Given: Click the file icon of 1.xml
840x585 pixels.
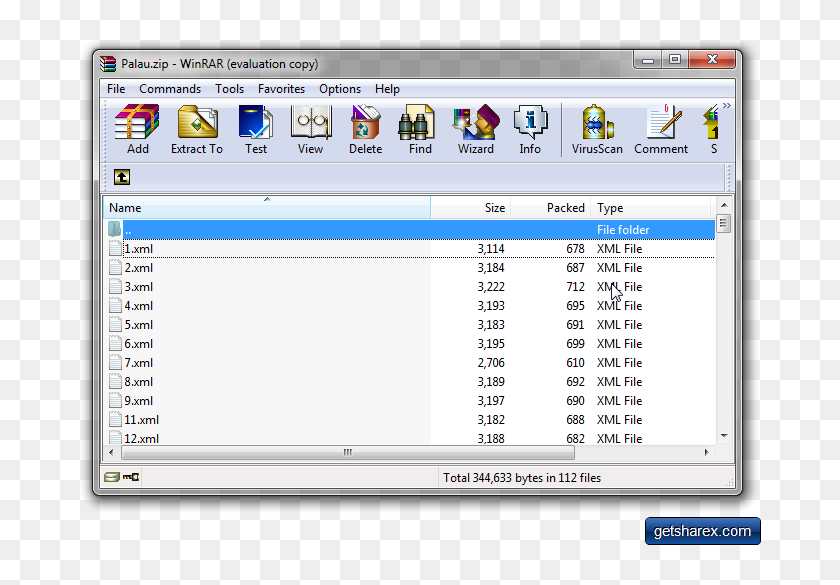Looking at the screenshot, I should tap(115, 248).
